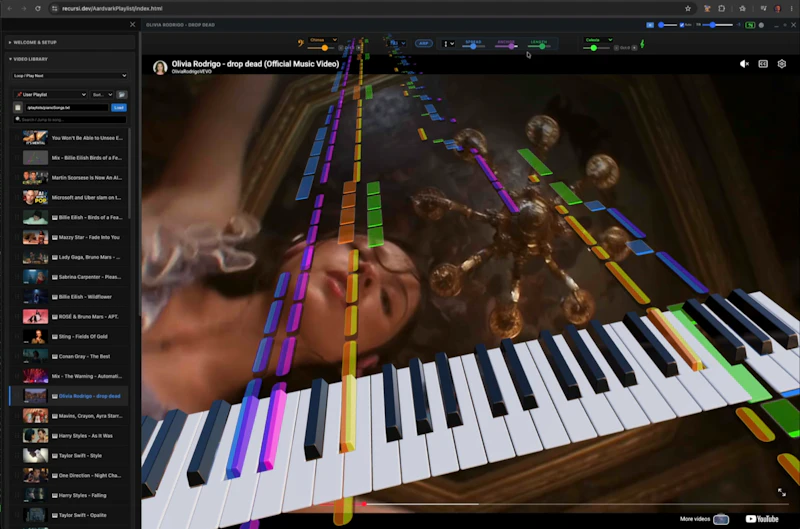800x529 pixels.
Task: Click the Search / Jump to song field
Action: pos(70,119)
